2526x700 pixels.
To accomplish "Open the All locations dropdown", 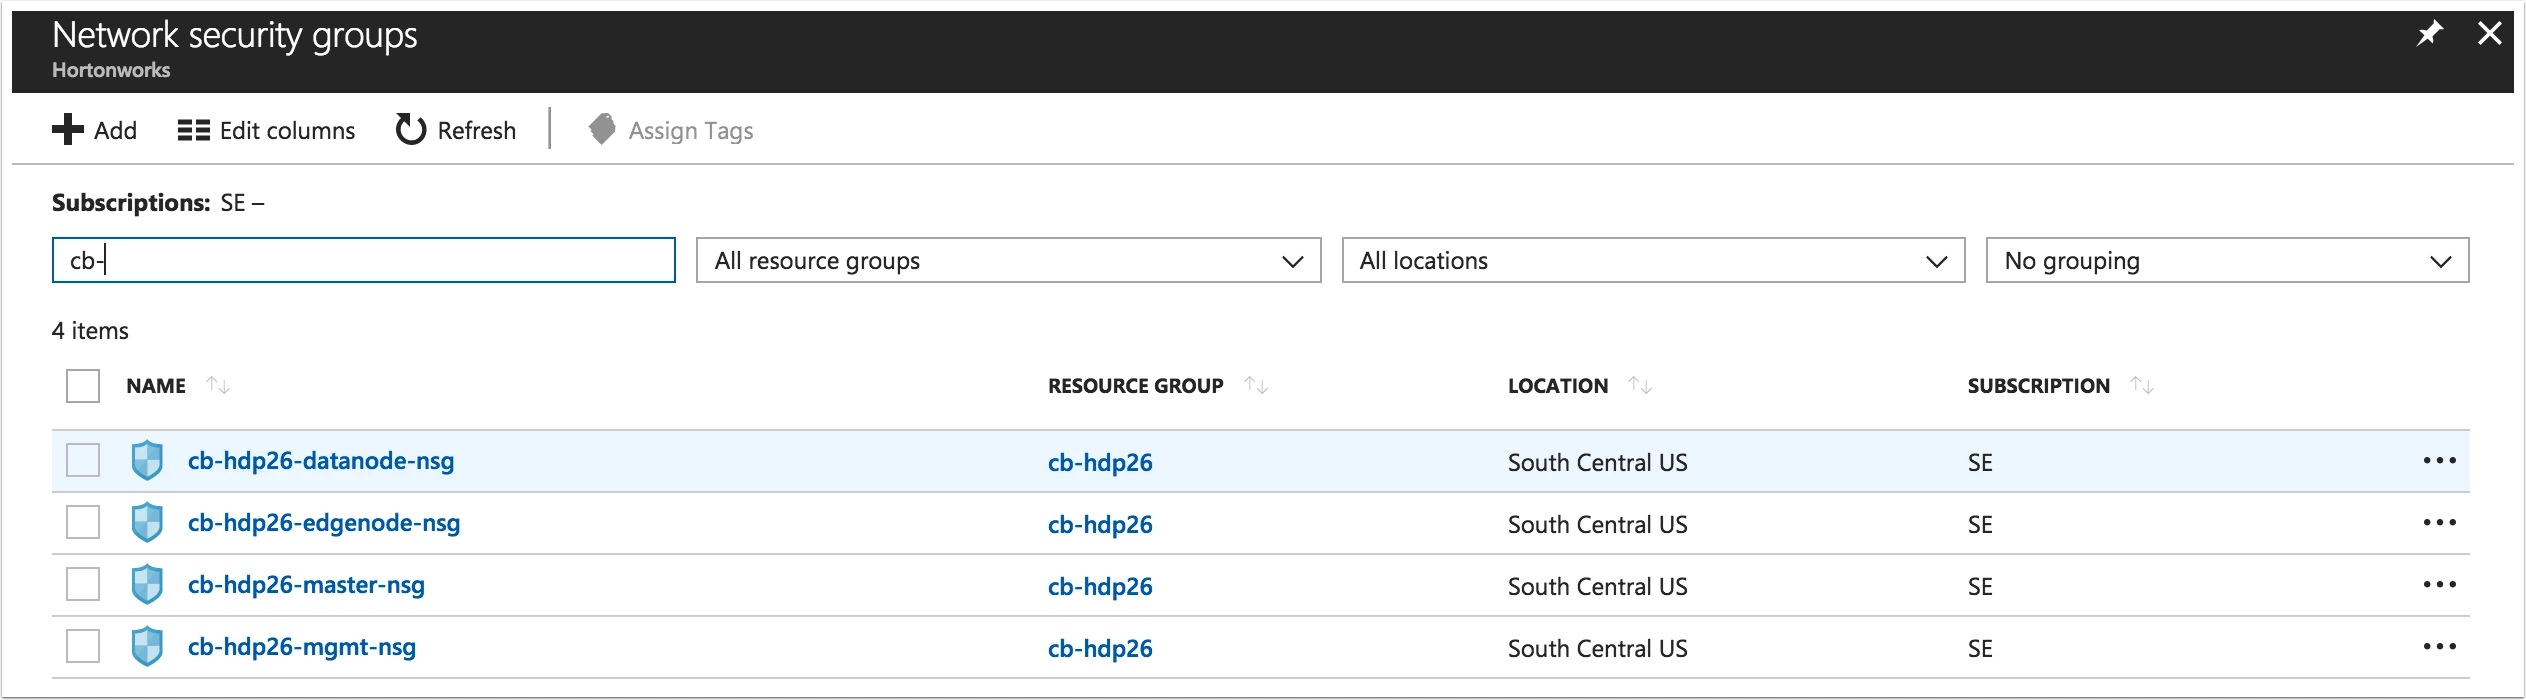I will click(1653, 261).
